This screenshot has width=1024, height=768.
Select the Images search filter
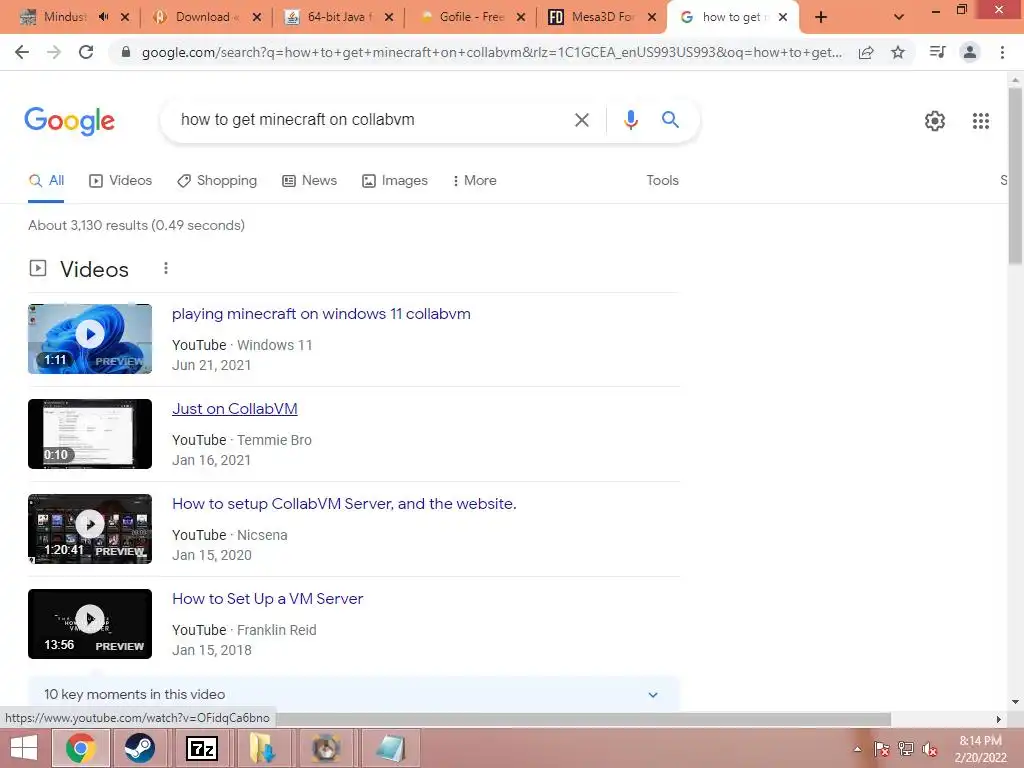pyautogui.click(x=394, y=180)
